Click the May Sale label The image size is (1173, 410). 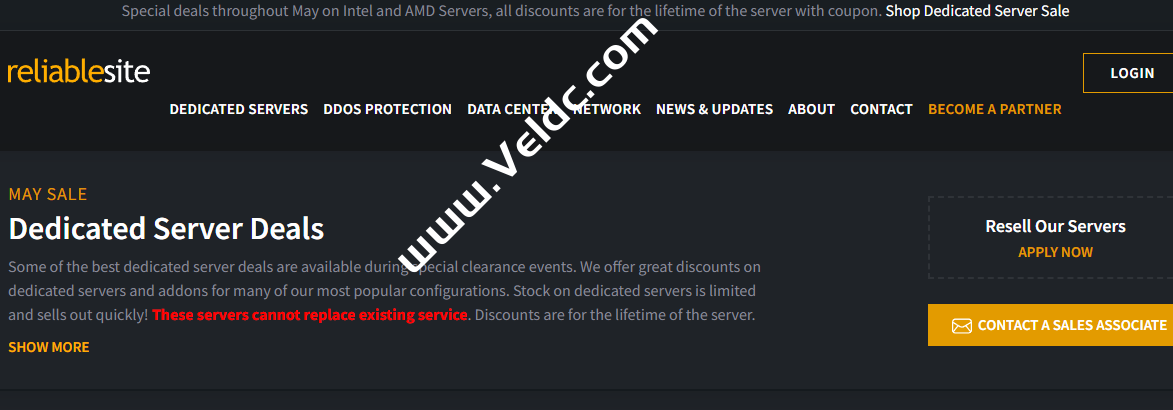click(48, 195)
